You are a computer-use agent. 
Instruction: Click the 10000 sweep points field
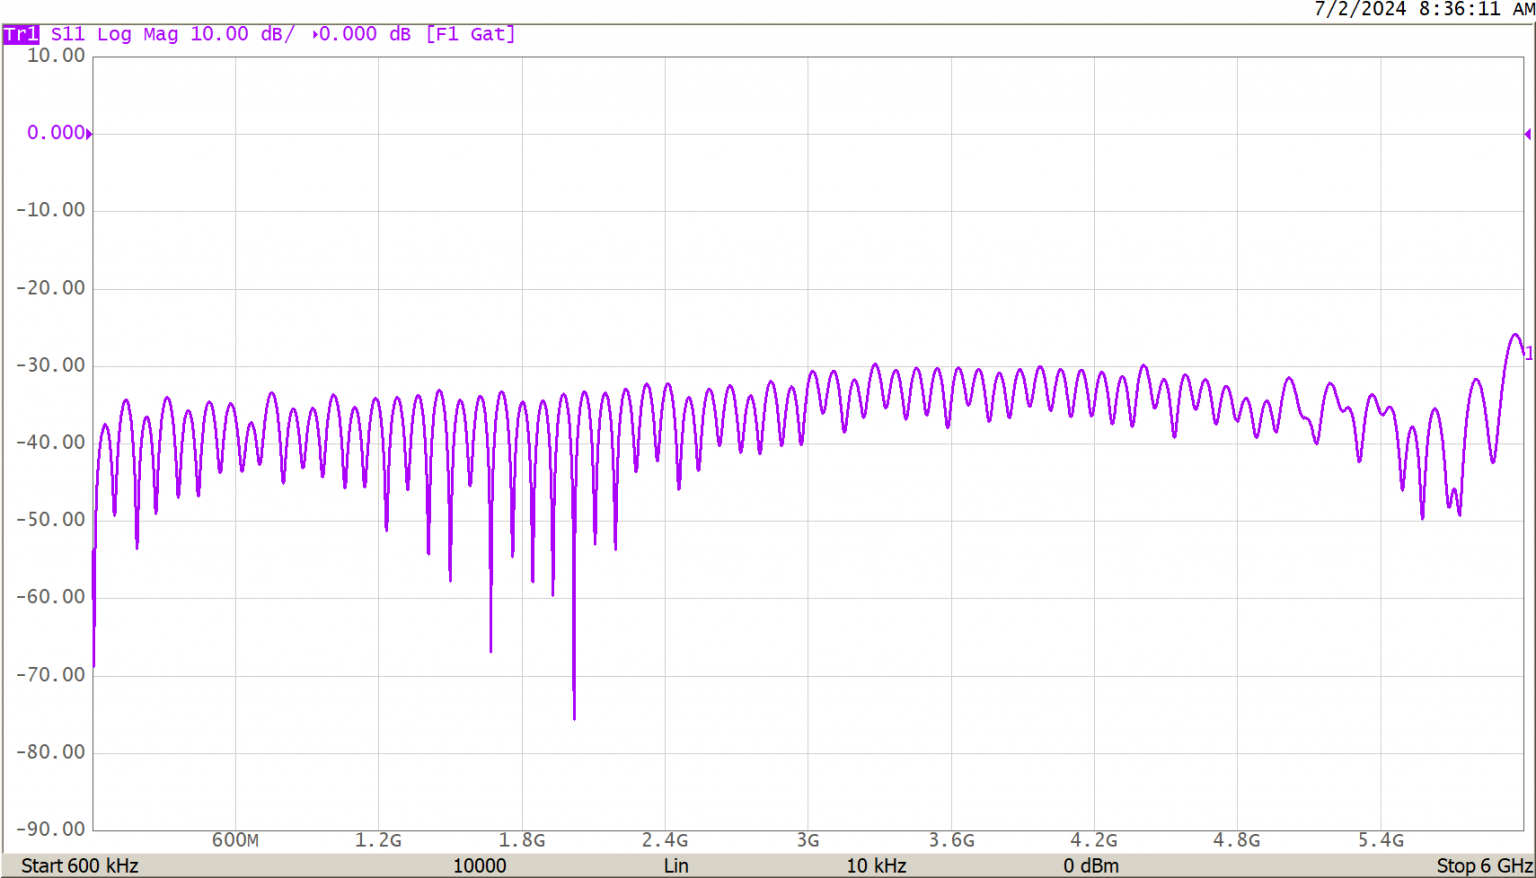click(481, 866)
